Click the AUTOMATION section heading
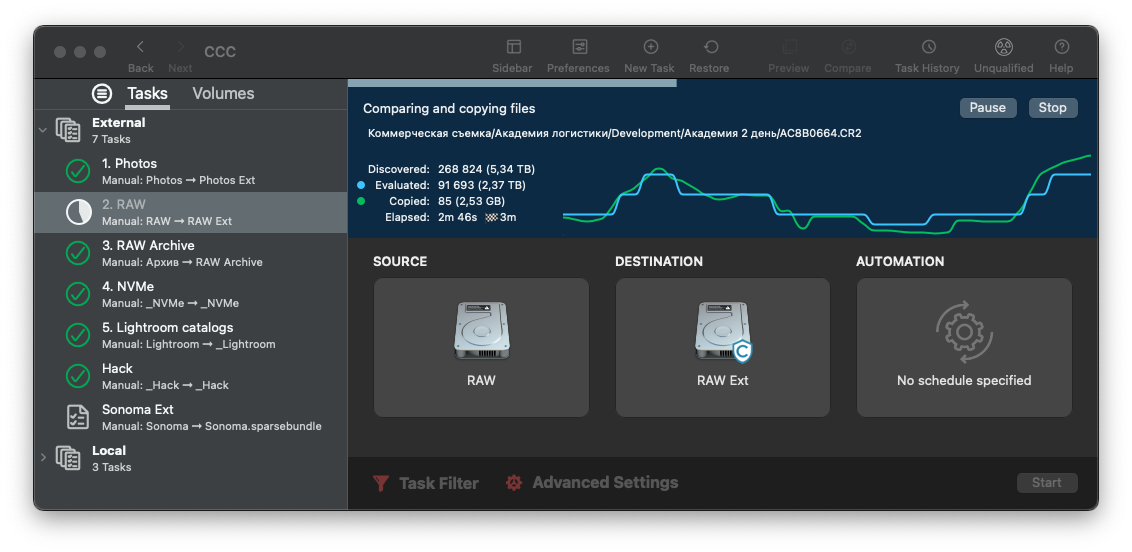 (900, 261)
